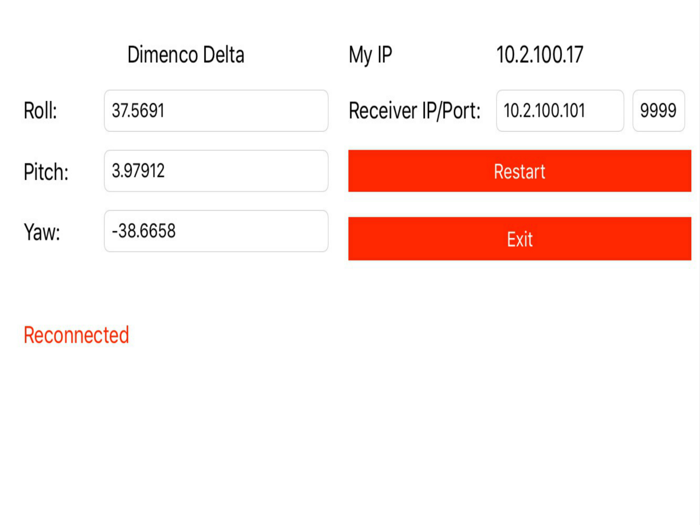This screenshot has height=525, width=700.
Task: Click the My IP label
Action: pyautogui.click(x=370, y=55)
